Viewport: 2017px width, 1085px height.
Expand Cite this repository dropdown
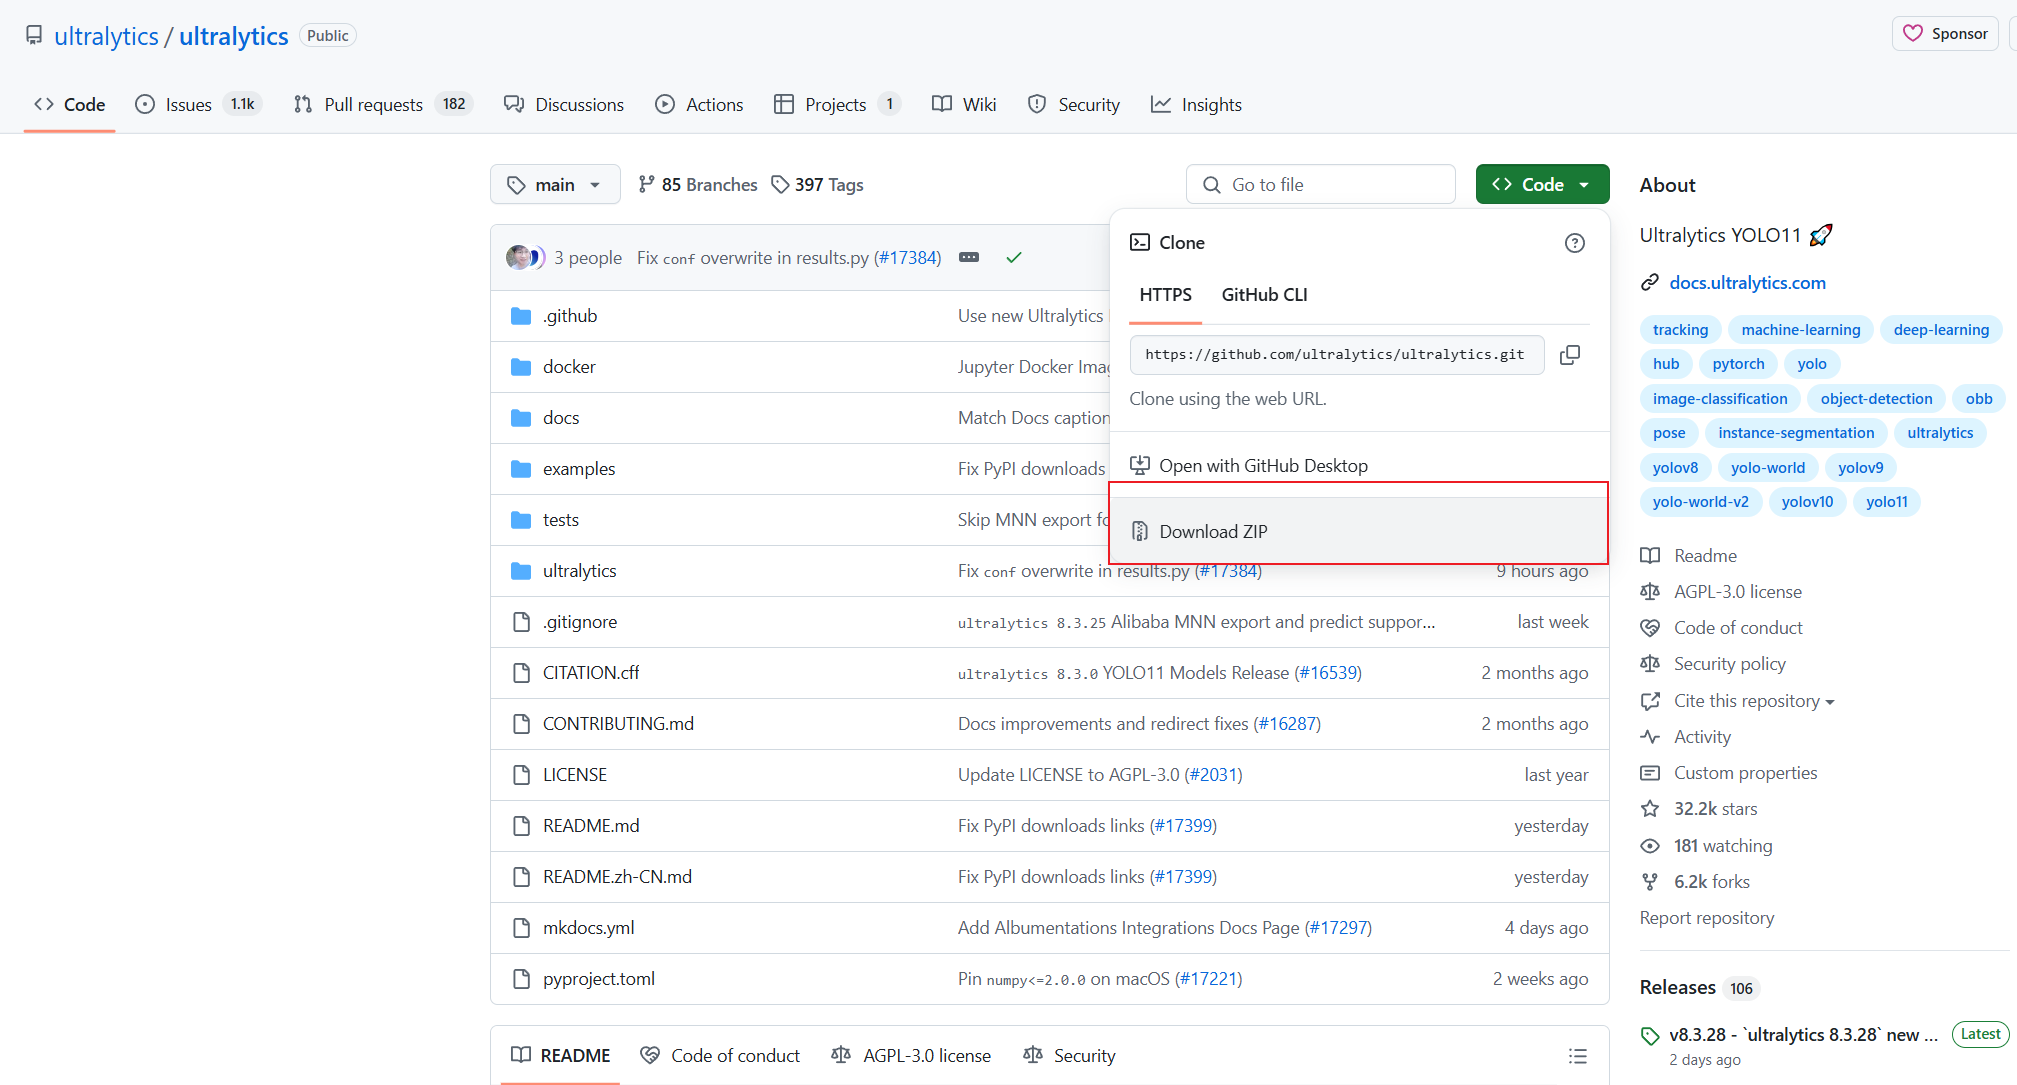pyautogui.click(x=1754, y=701)
